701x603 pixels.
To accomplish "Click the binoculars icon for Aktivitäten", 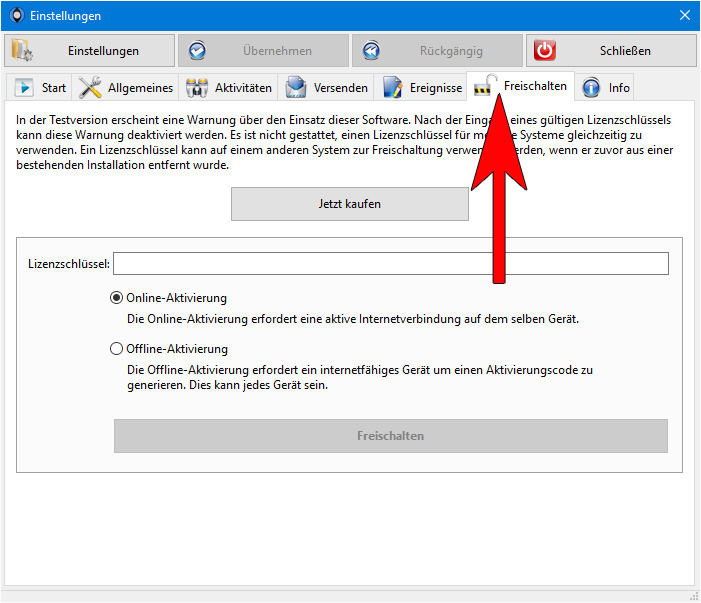I will pos(197,88).
